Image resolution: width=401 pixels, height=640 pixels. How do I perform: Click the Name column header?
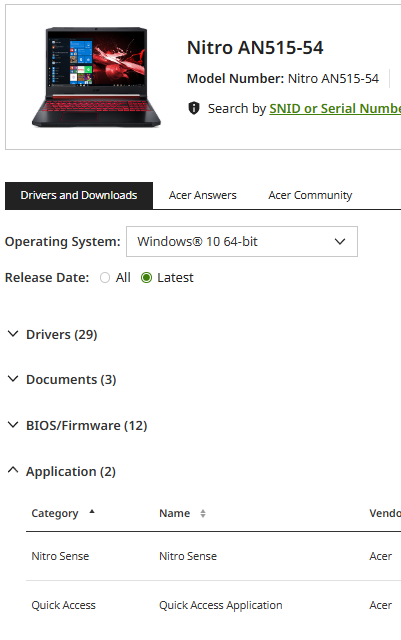click(174, 513)
